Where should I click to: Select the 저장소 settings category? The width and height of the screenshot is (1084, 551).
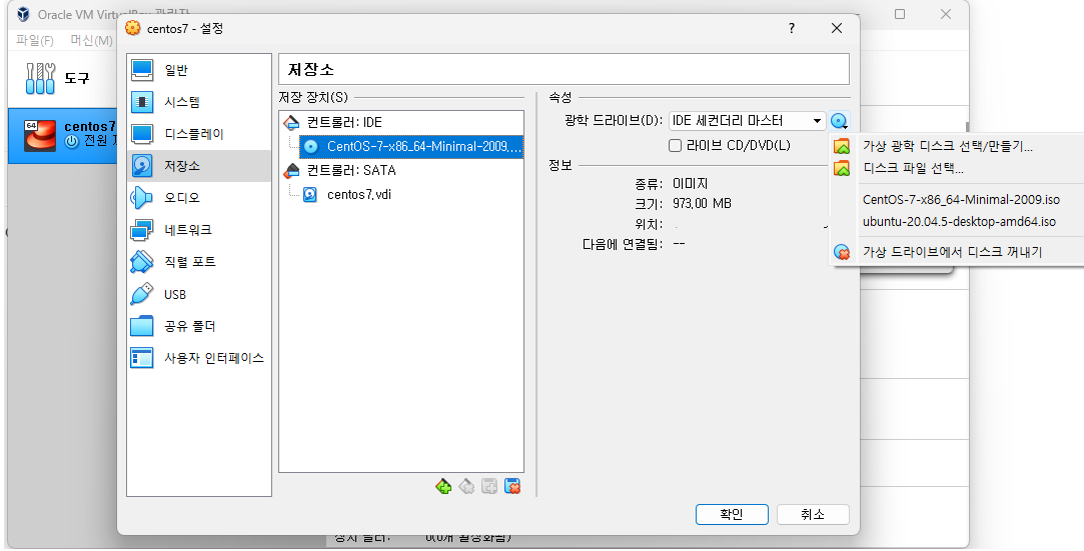(x=199, y=166)
